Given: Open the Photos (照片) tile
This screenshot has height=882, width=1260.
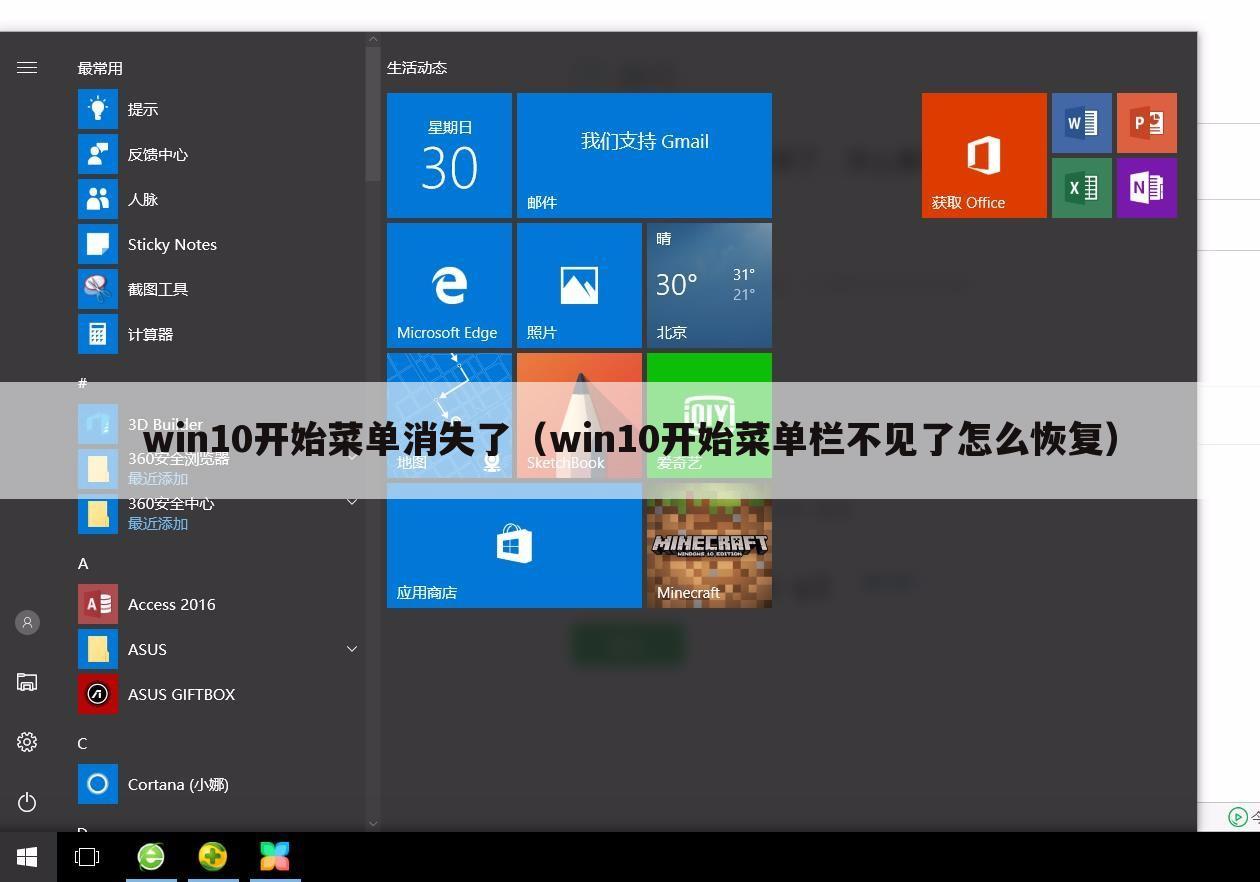Looking at the screenshot, I should [x=579, y=285].
